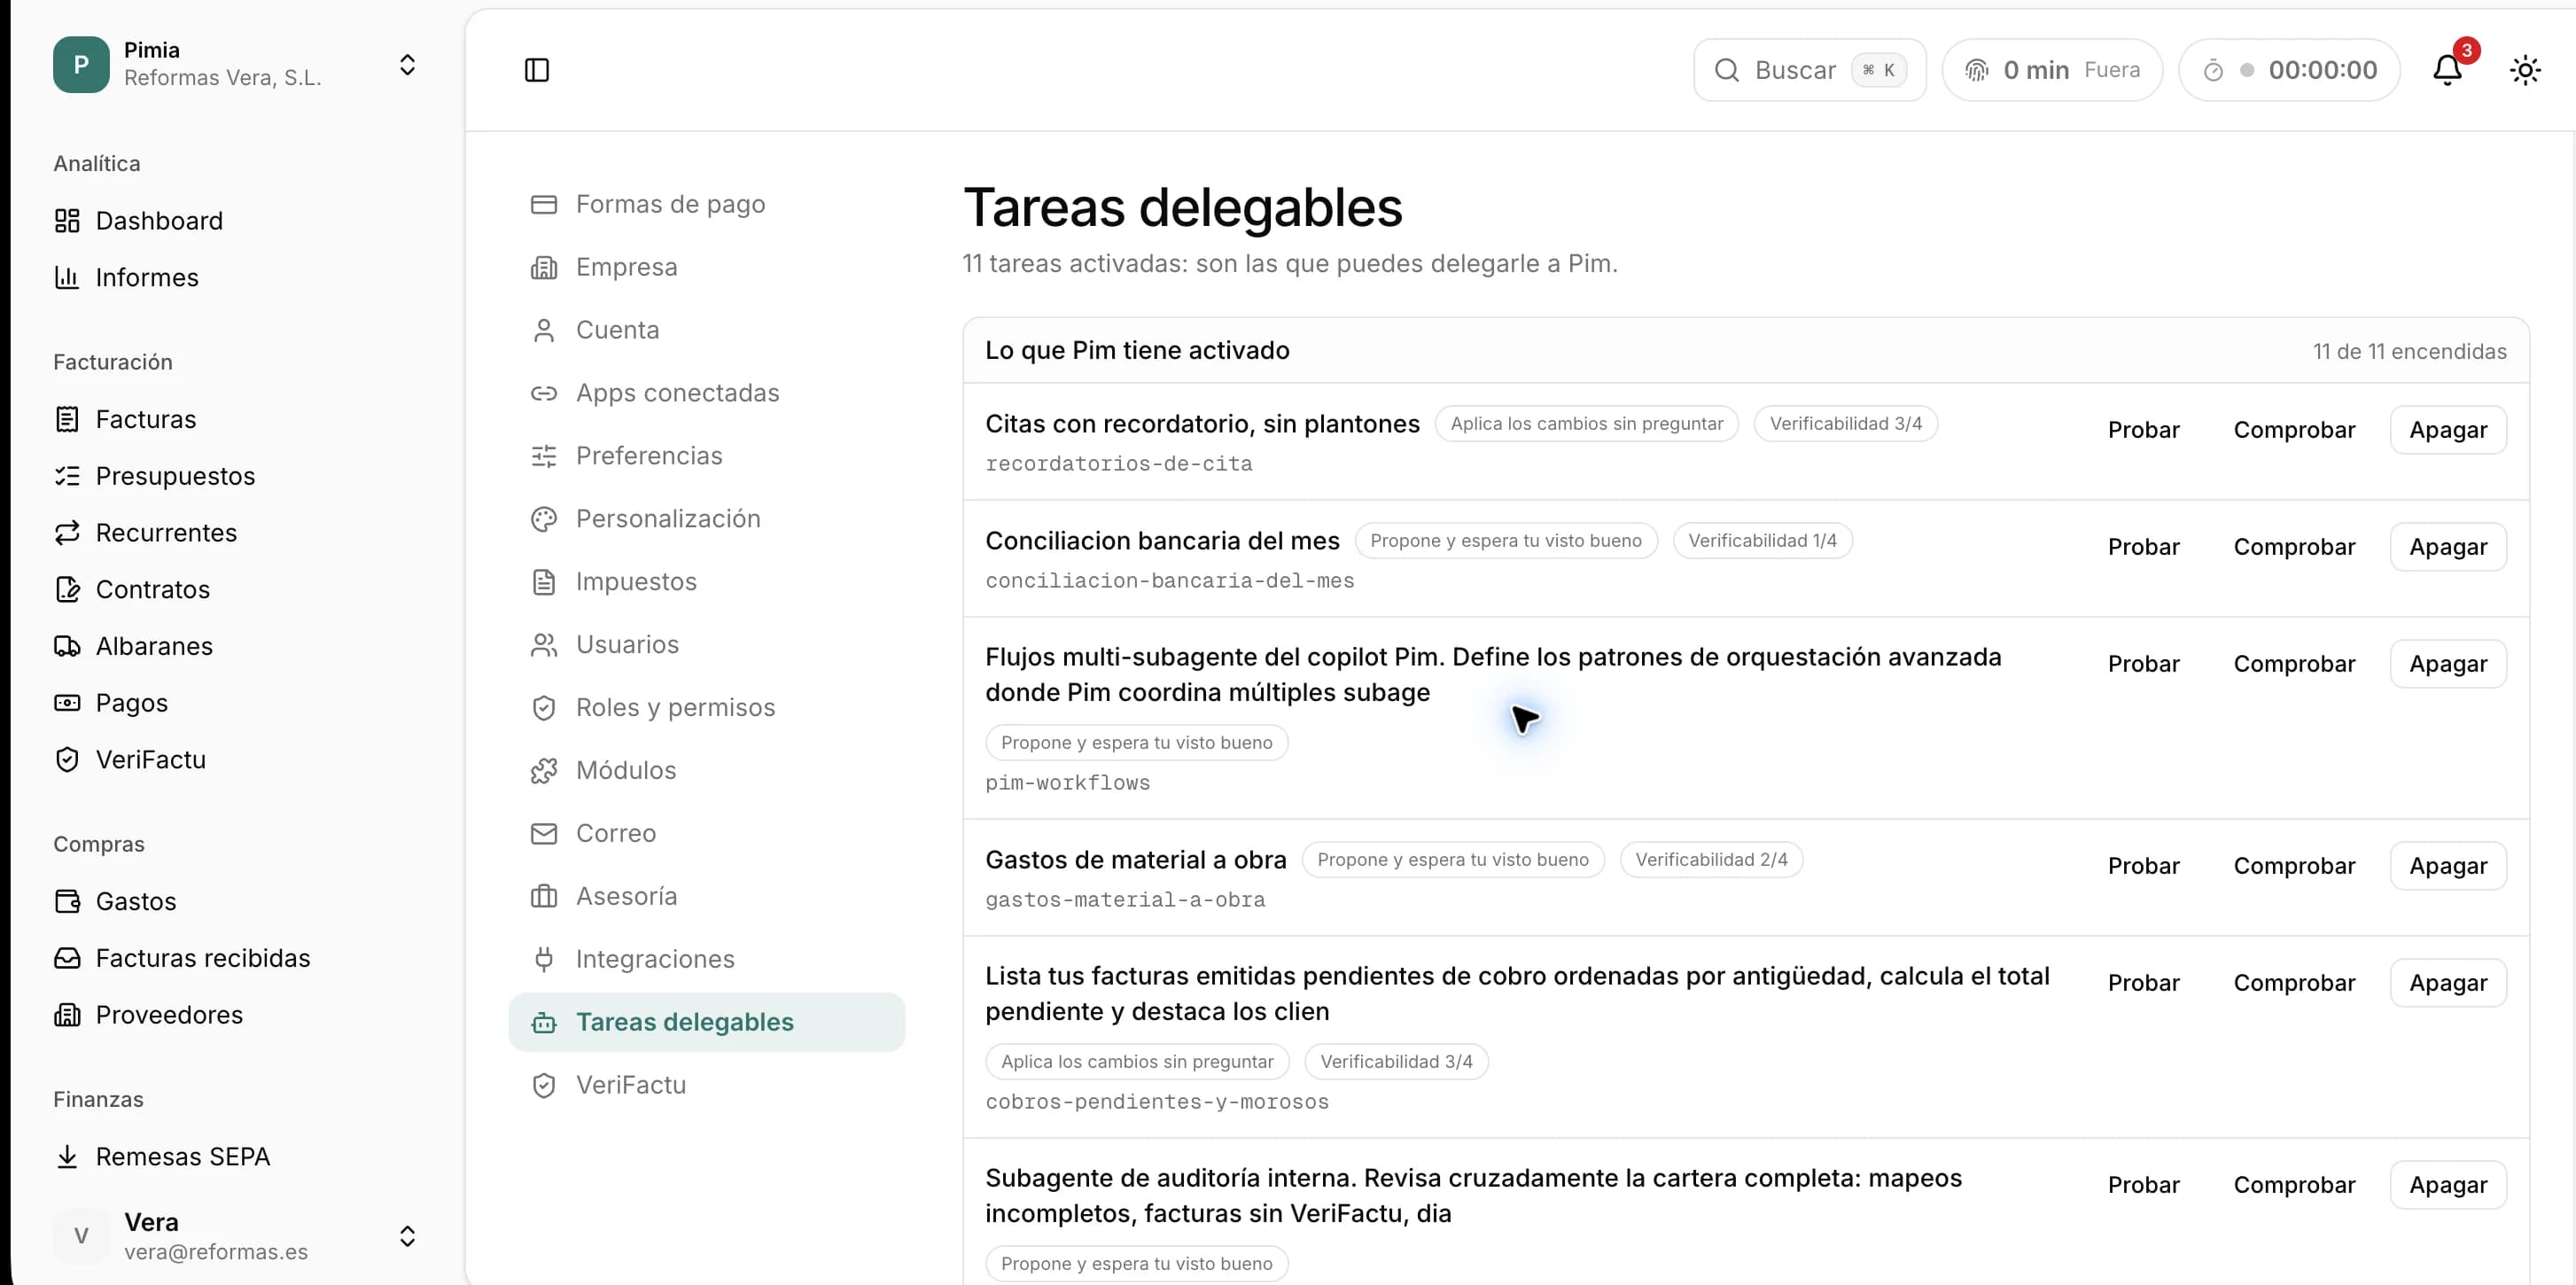Open Correo settings section
This screenshot has height=1285, width=2576.
pos(707,833)
